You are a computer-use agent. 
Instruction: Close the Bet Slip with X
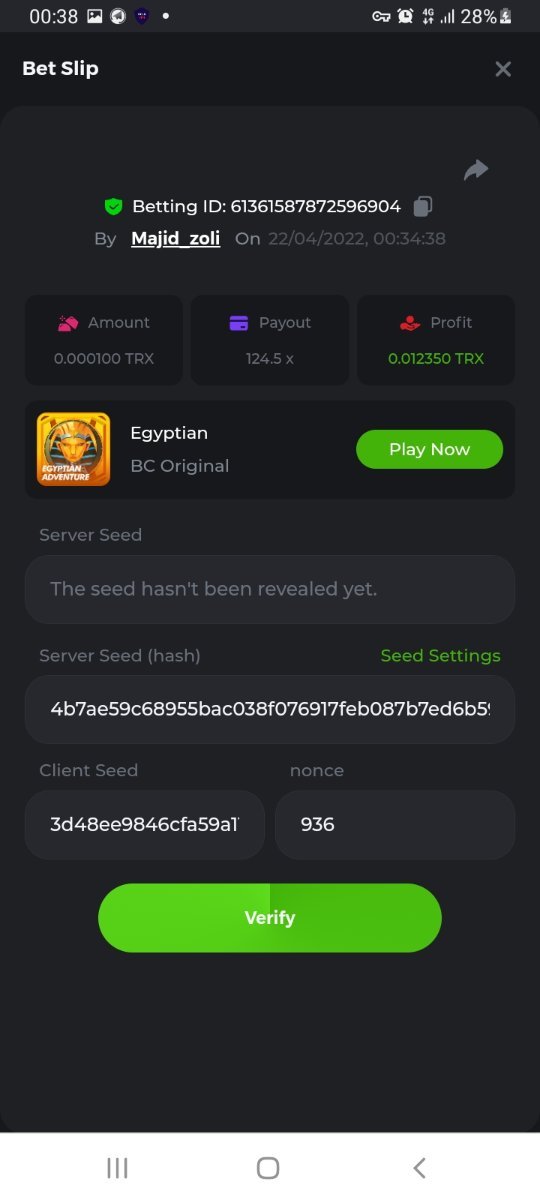pos(503,69)
